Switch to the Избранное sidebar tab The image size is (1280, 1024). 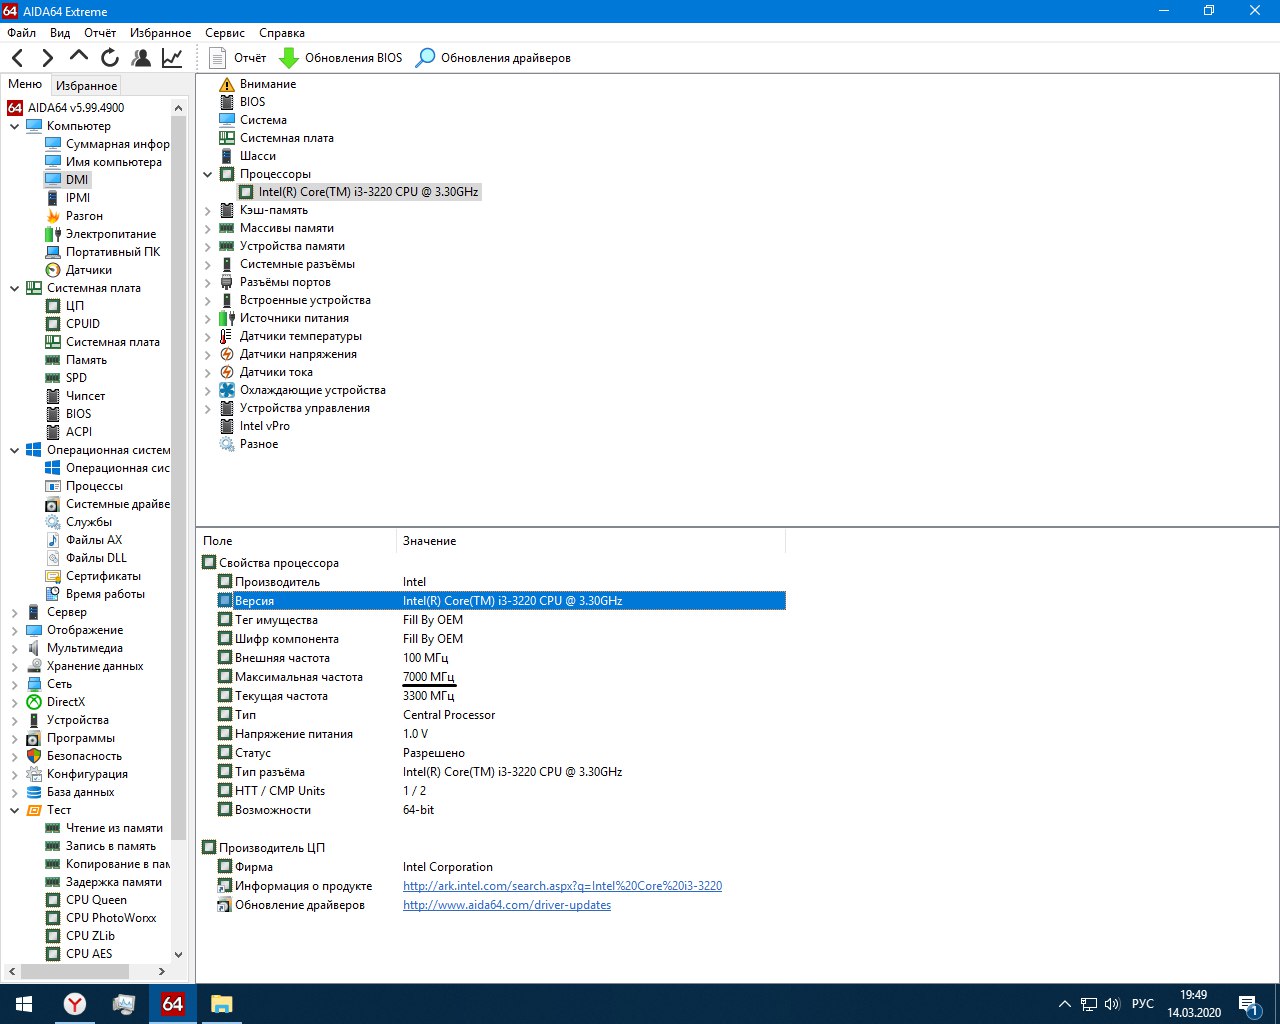pyautogui.click(x=86, y=86)
